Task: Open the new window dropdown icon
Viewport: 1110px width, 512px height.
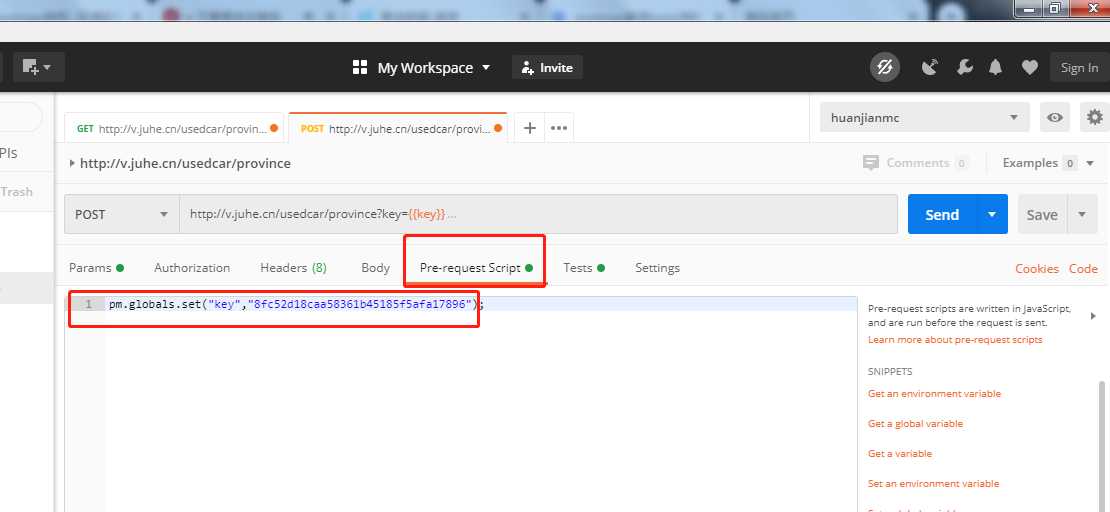Action: 39,67
